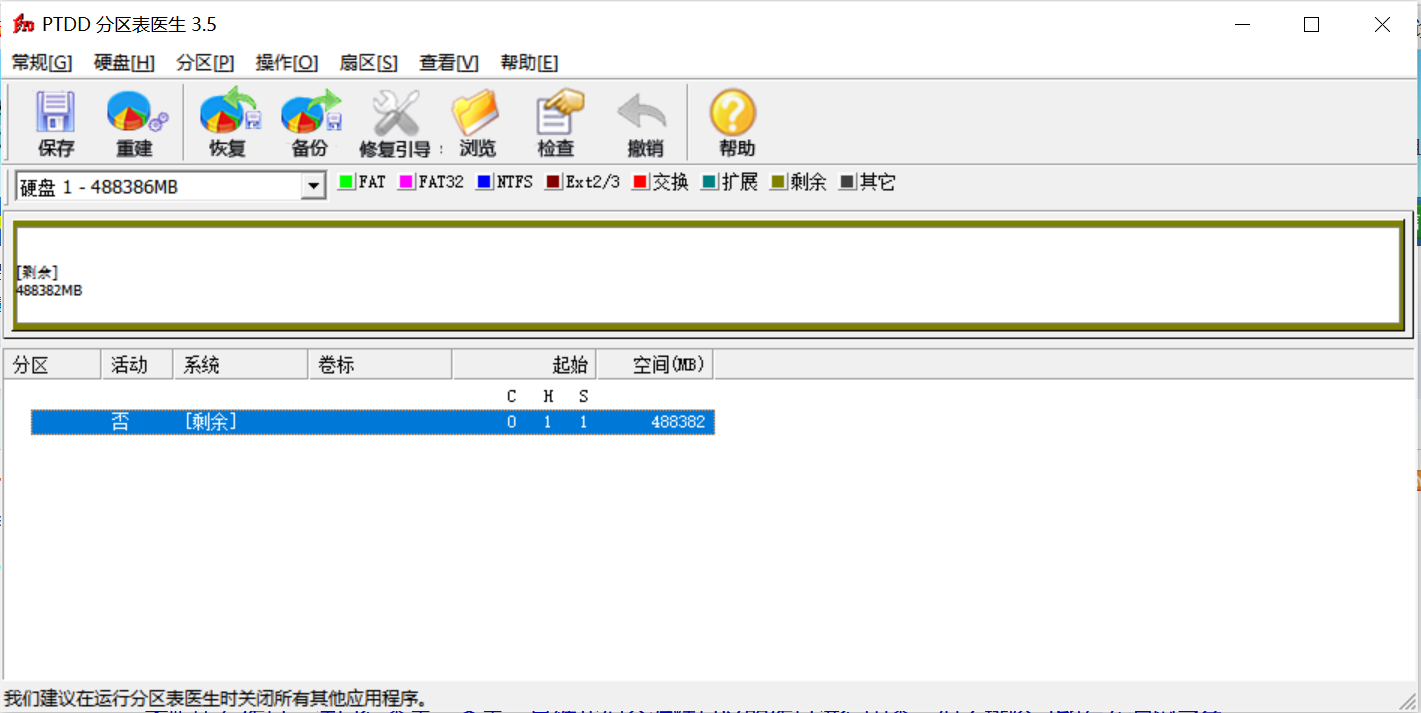
Task: Open the 查看[V] menu
Action: [449, 63]
